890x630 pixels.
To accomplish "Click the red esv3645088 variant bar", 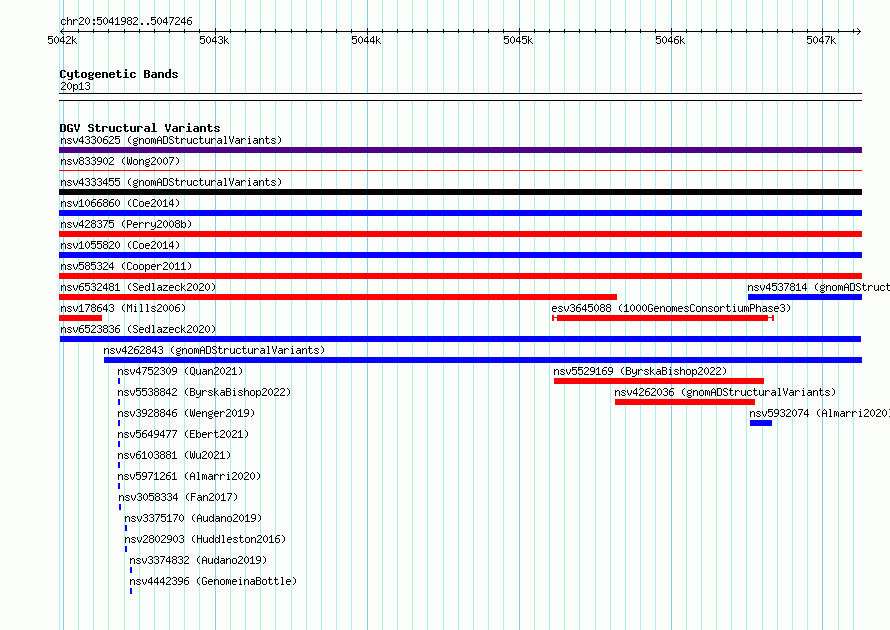I will (x=663, y=318).
